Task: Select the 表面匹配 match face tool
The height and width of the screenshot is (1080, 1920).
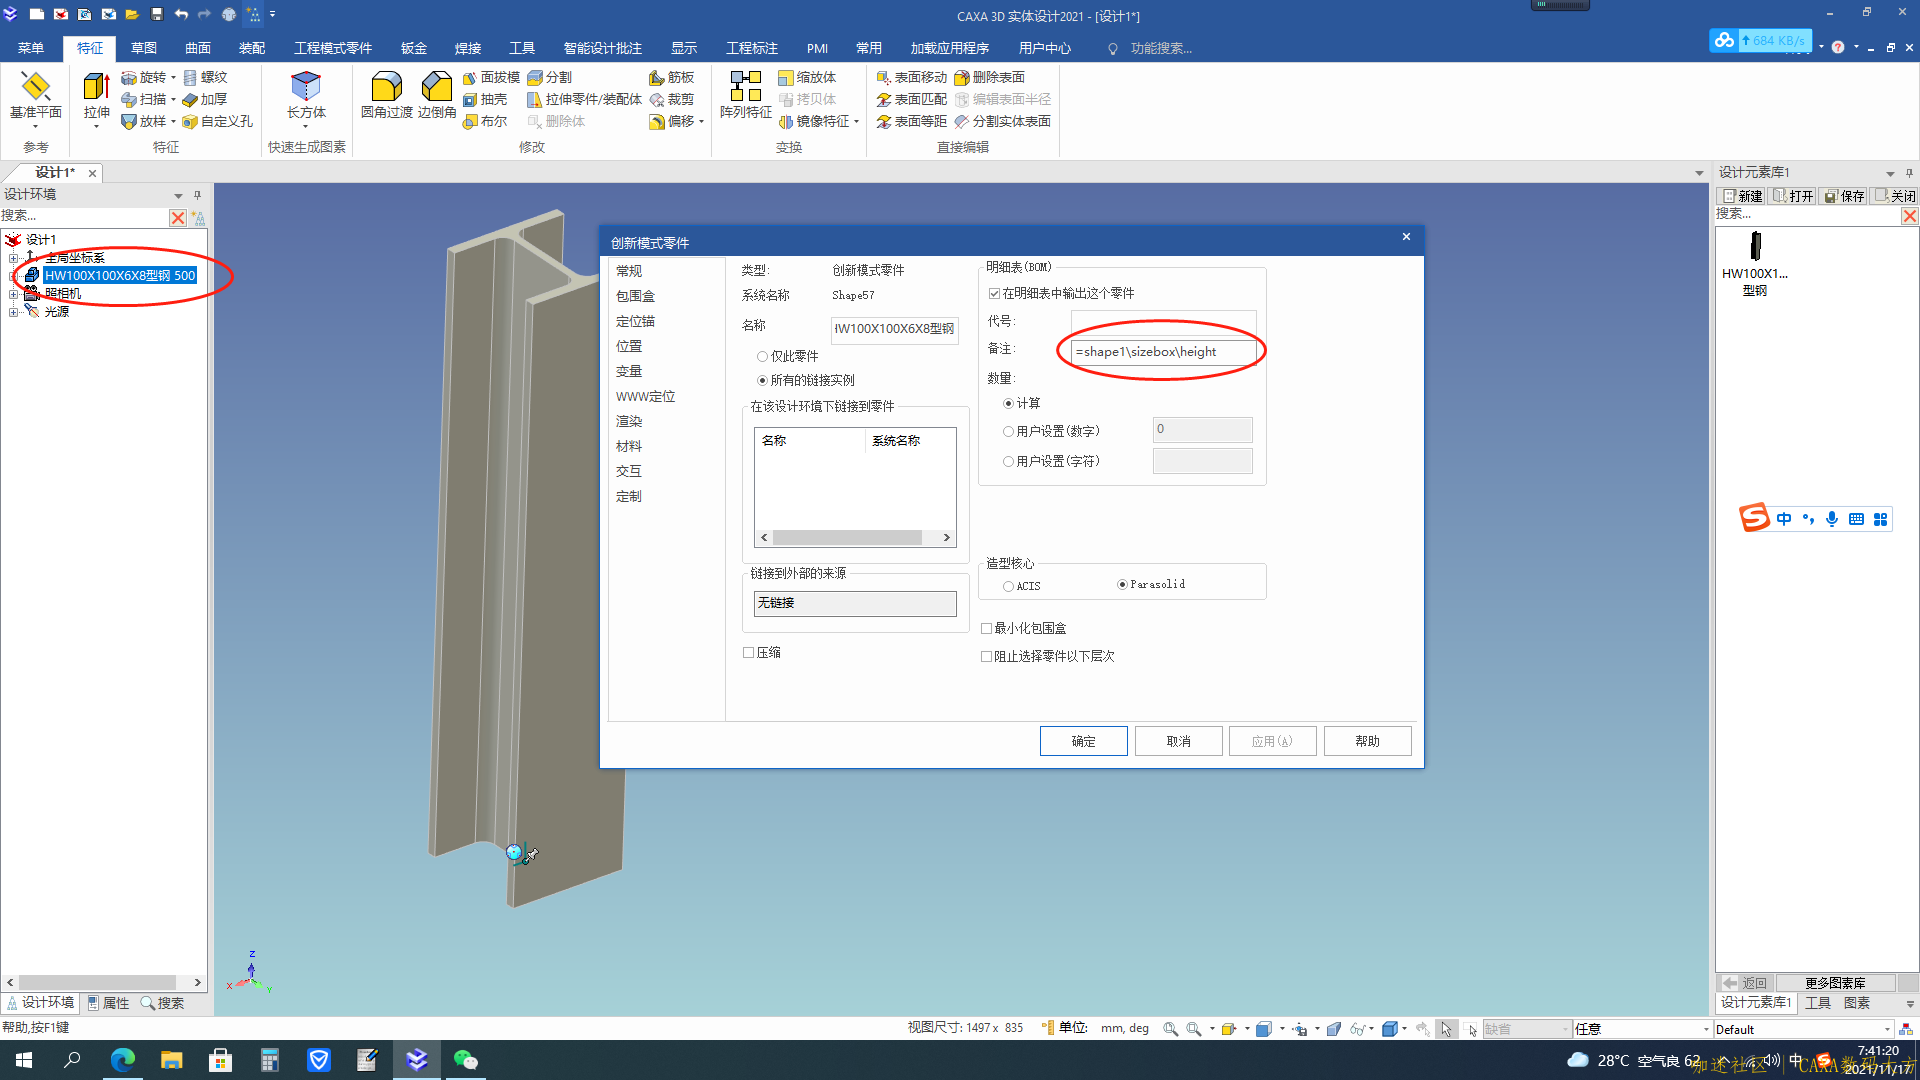Action: click(x=911, y=99)
